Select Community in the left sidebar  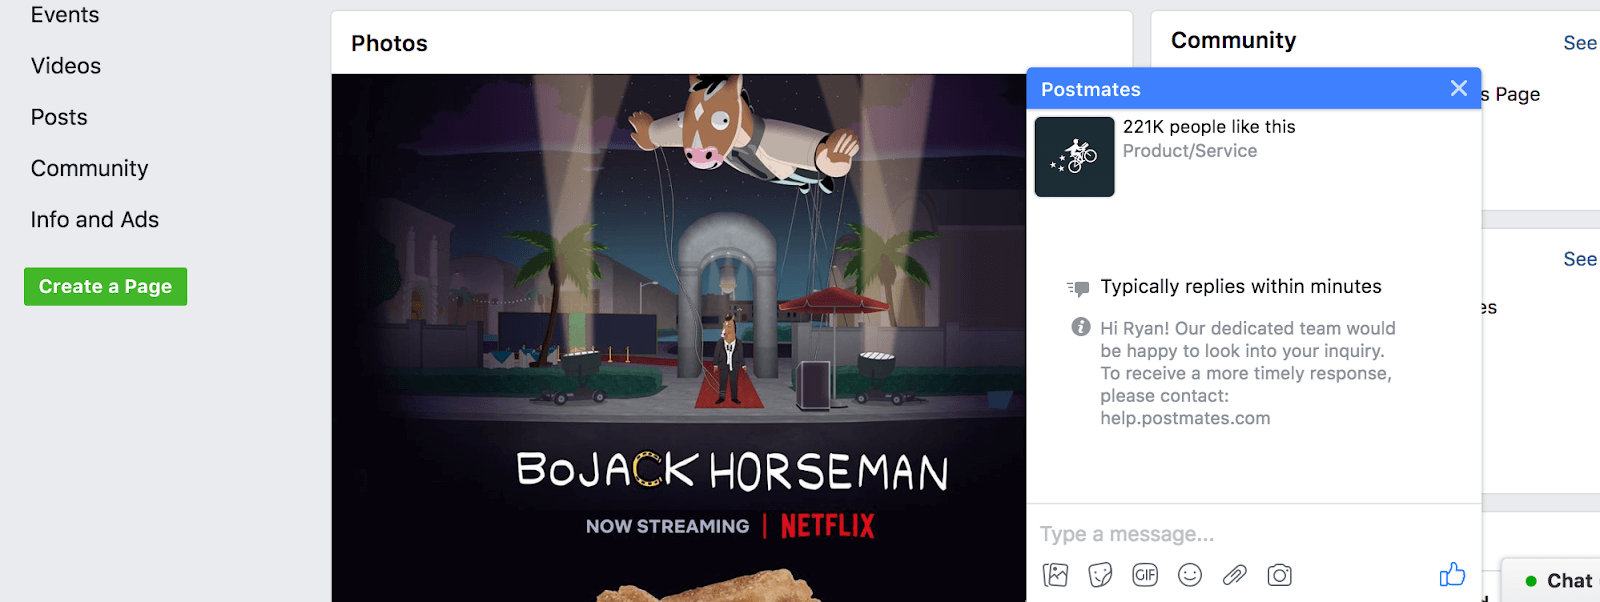pos(90,168)
